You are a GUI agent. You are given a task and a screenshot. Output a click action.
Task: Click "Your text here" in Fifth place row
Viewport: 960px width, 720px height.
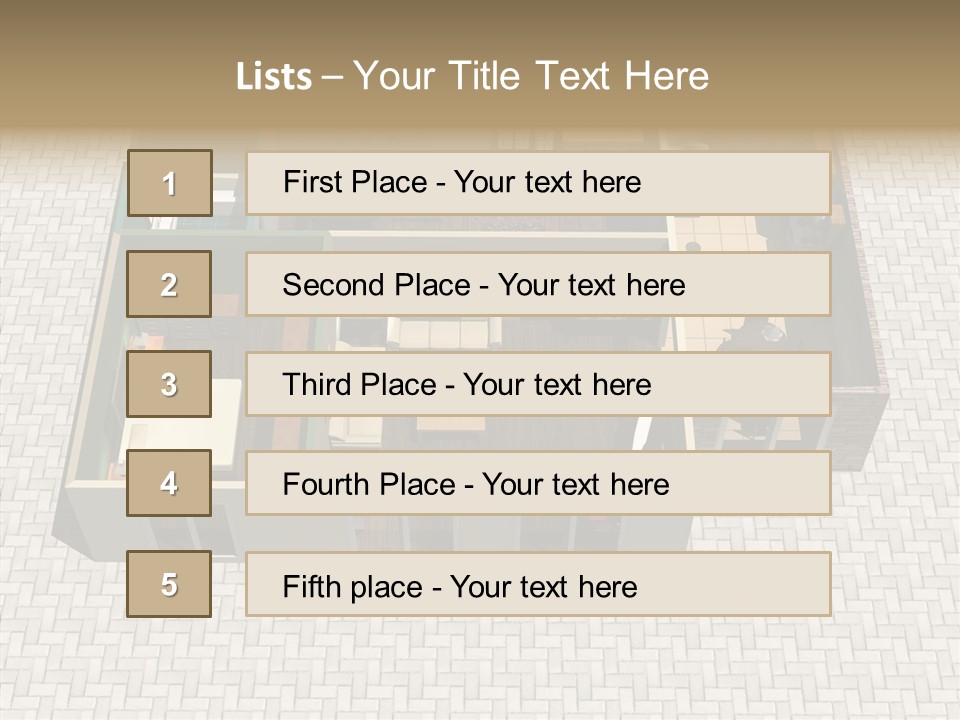543,586
